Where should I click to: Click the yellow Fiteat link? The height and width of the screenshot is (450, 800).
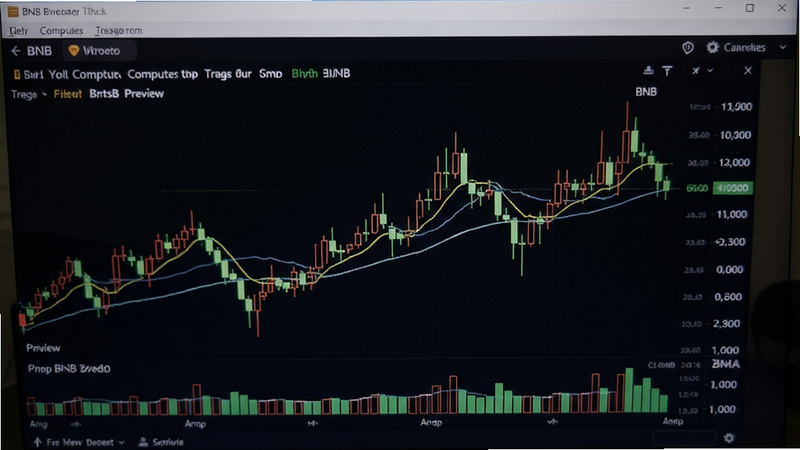tap(68, 94)
